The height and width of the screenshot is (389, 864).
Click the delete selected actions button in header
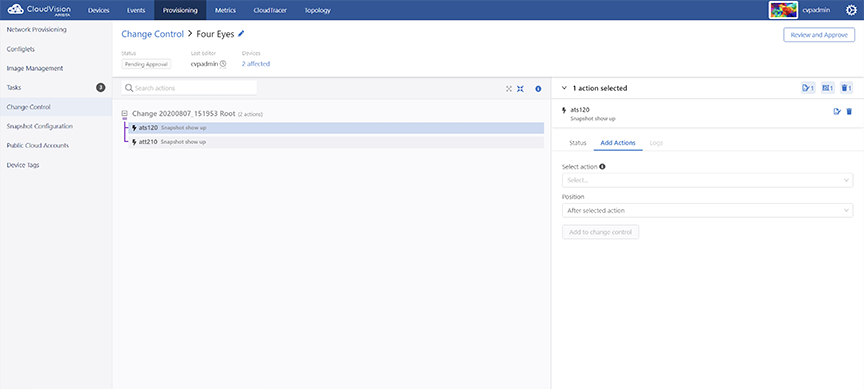pyautogui.click(x=847, y=88)
